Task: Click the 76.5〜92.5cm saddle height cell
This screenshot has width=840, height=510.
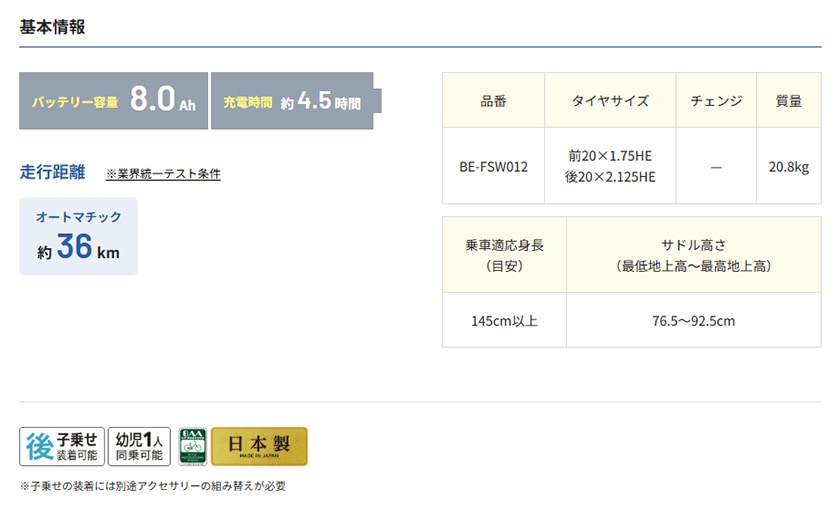Action: (x=693, y=321)
